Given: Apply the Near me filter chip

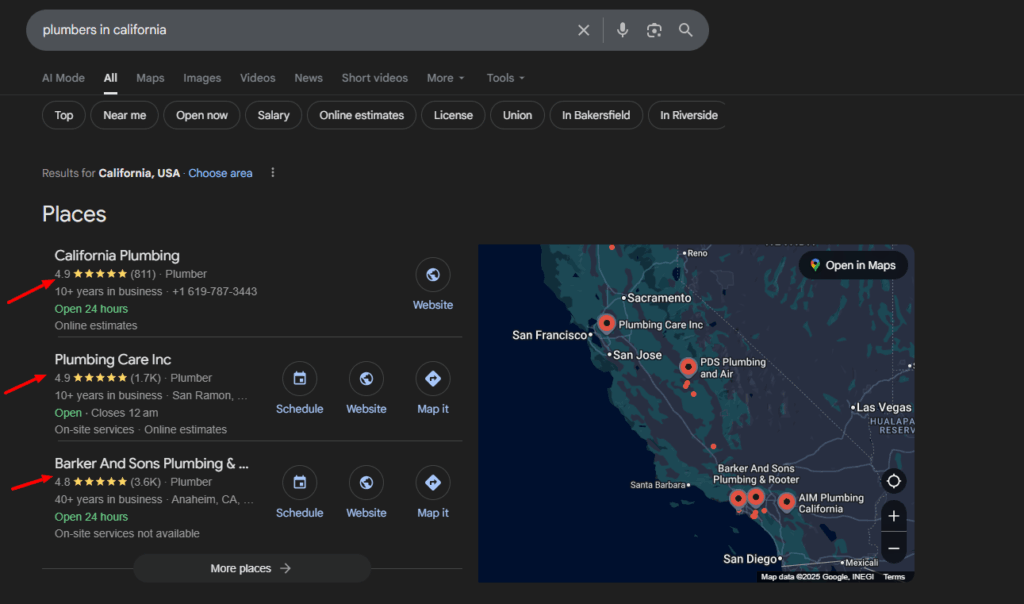Looking at the screenshot, I should tap(124, 116).
